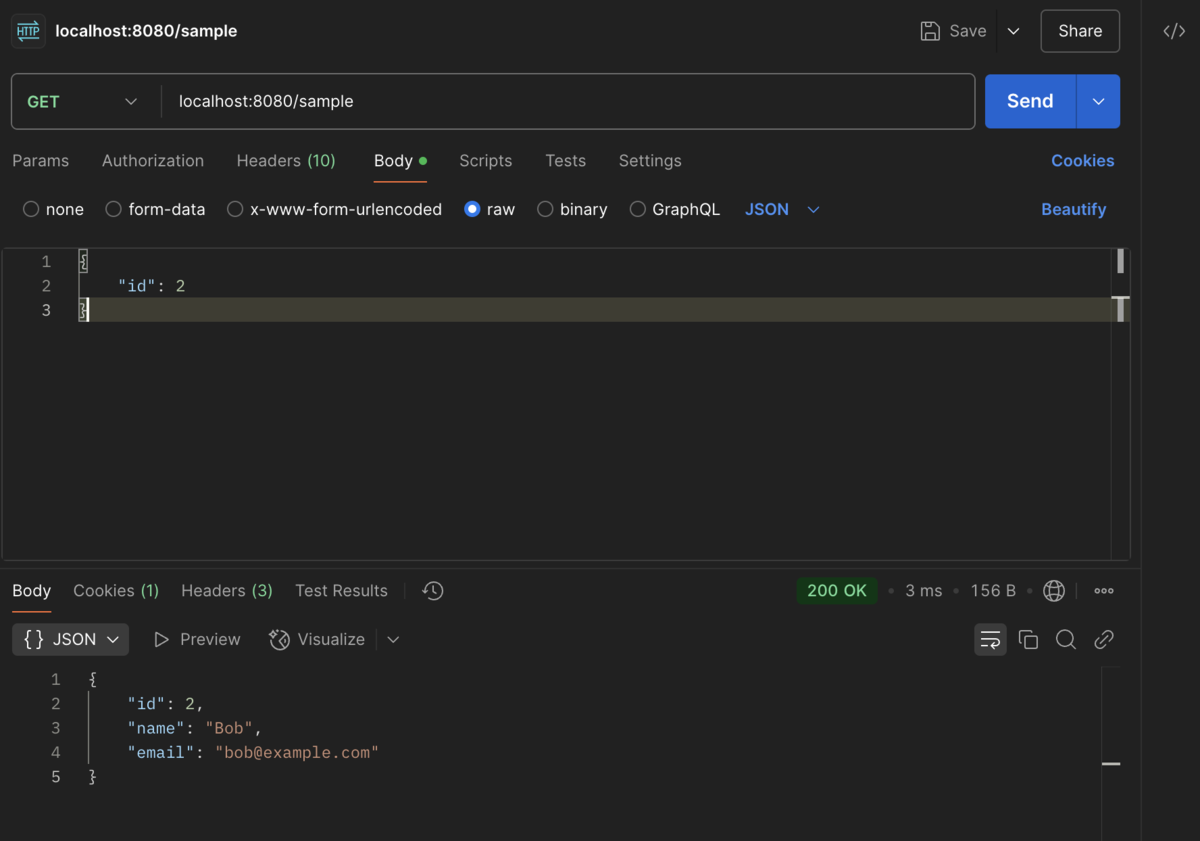This screenshot has height=841, width=1200.
Task: Click the Visualize response button
Action: 317,640
